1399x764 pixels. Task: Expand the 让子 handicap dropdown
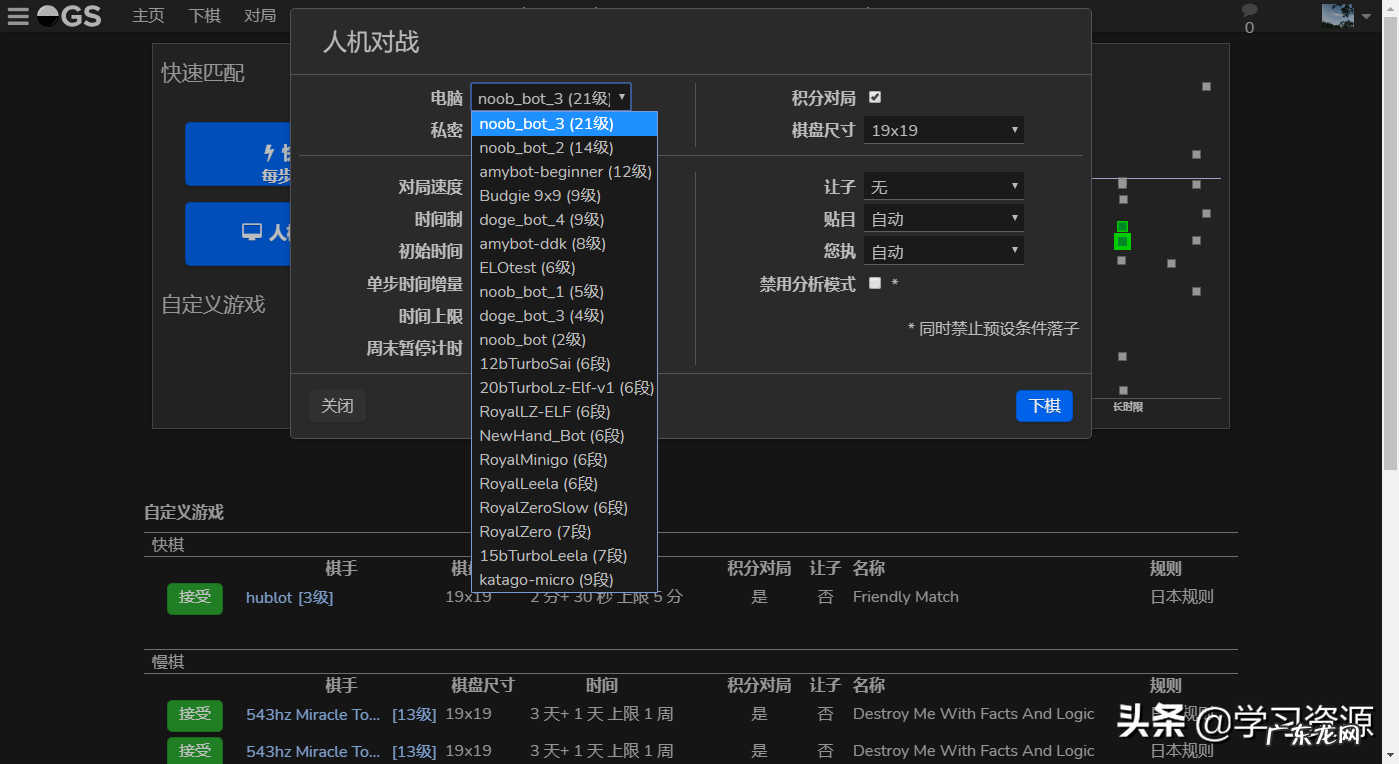943,187
